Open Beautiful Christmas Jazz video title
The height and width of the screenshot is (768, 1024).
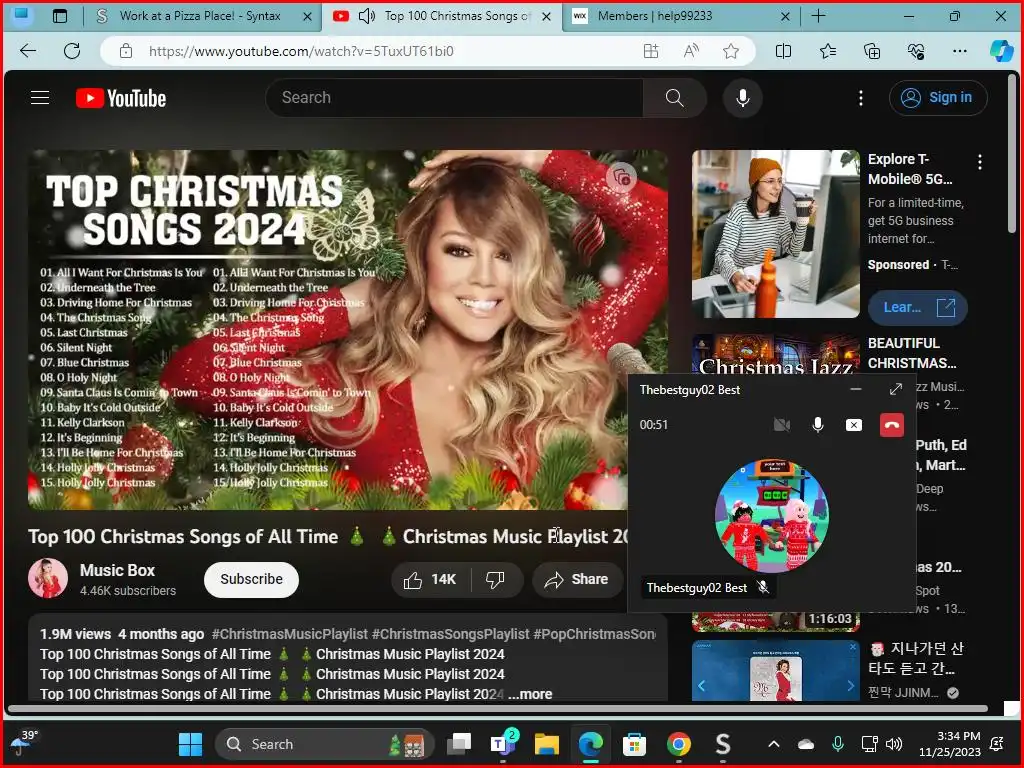point(912,353)
